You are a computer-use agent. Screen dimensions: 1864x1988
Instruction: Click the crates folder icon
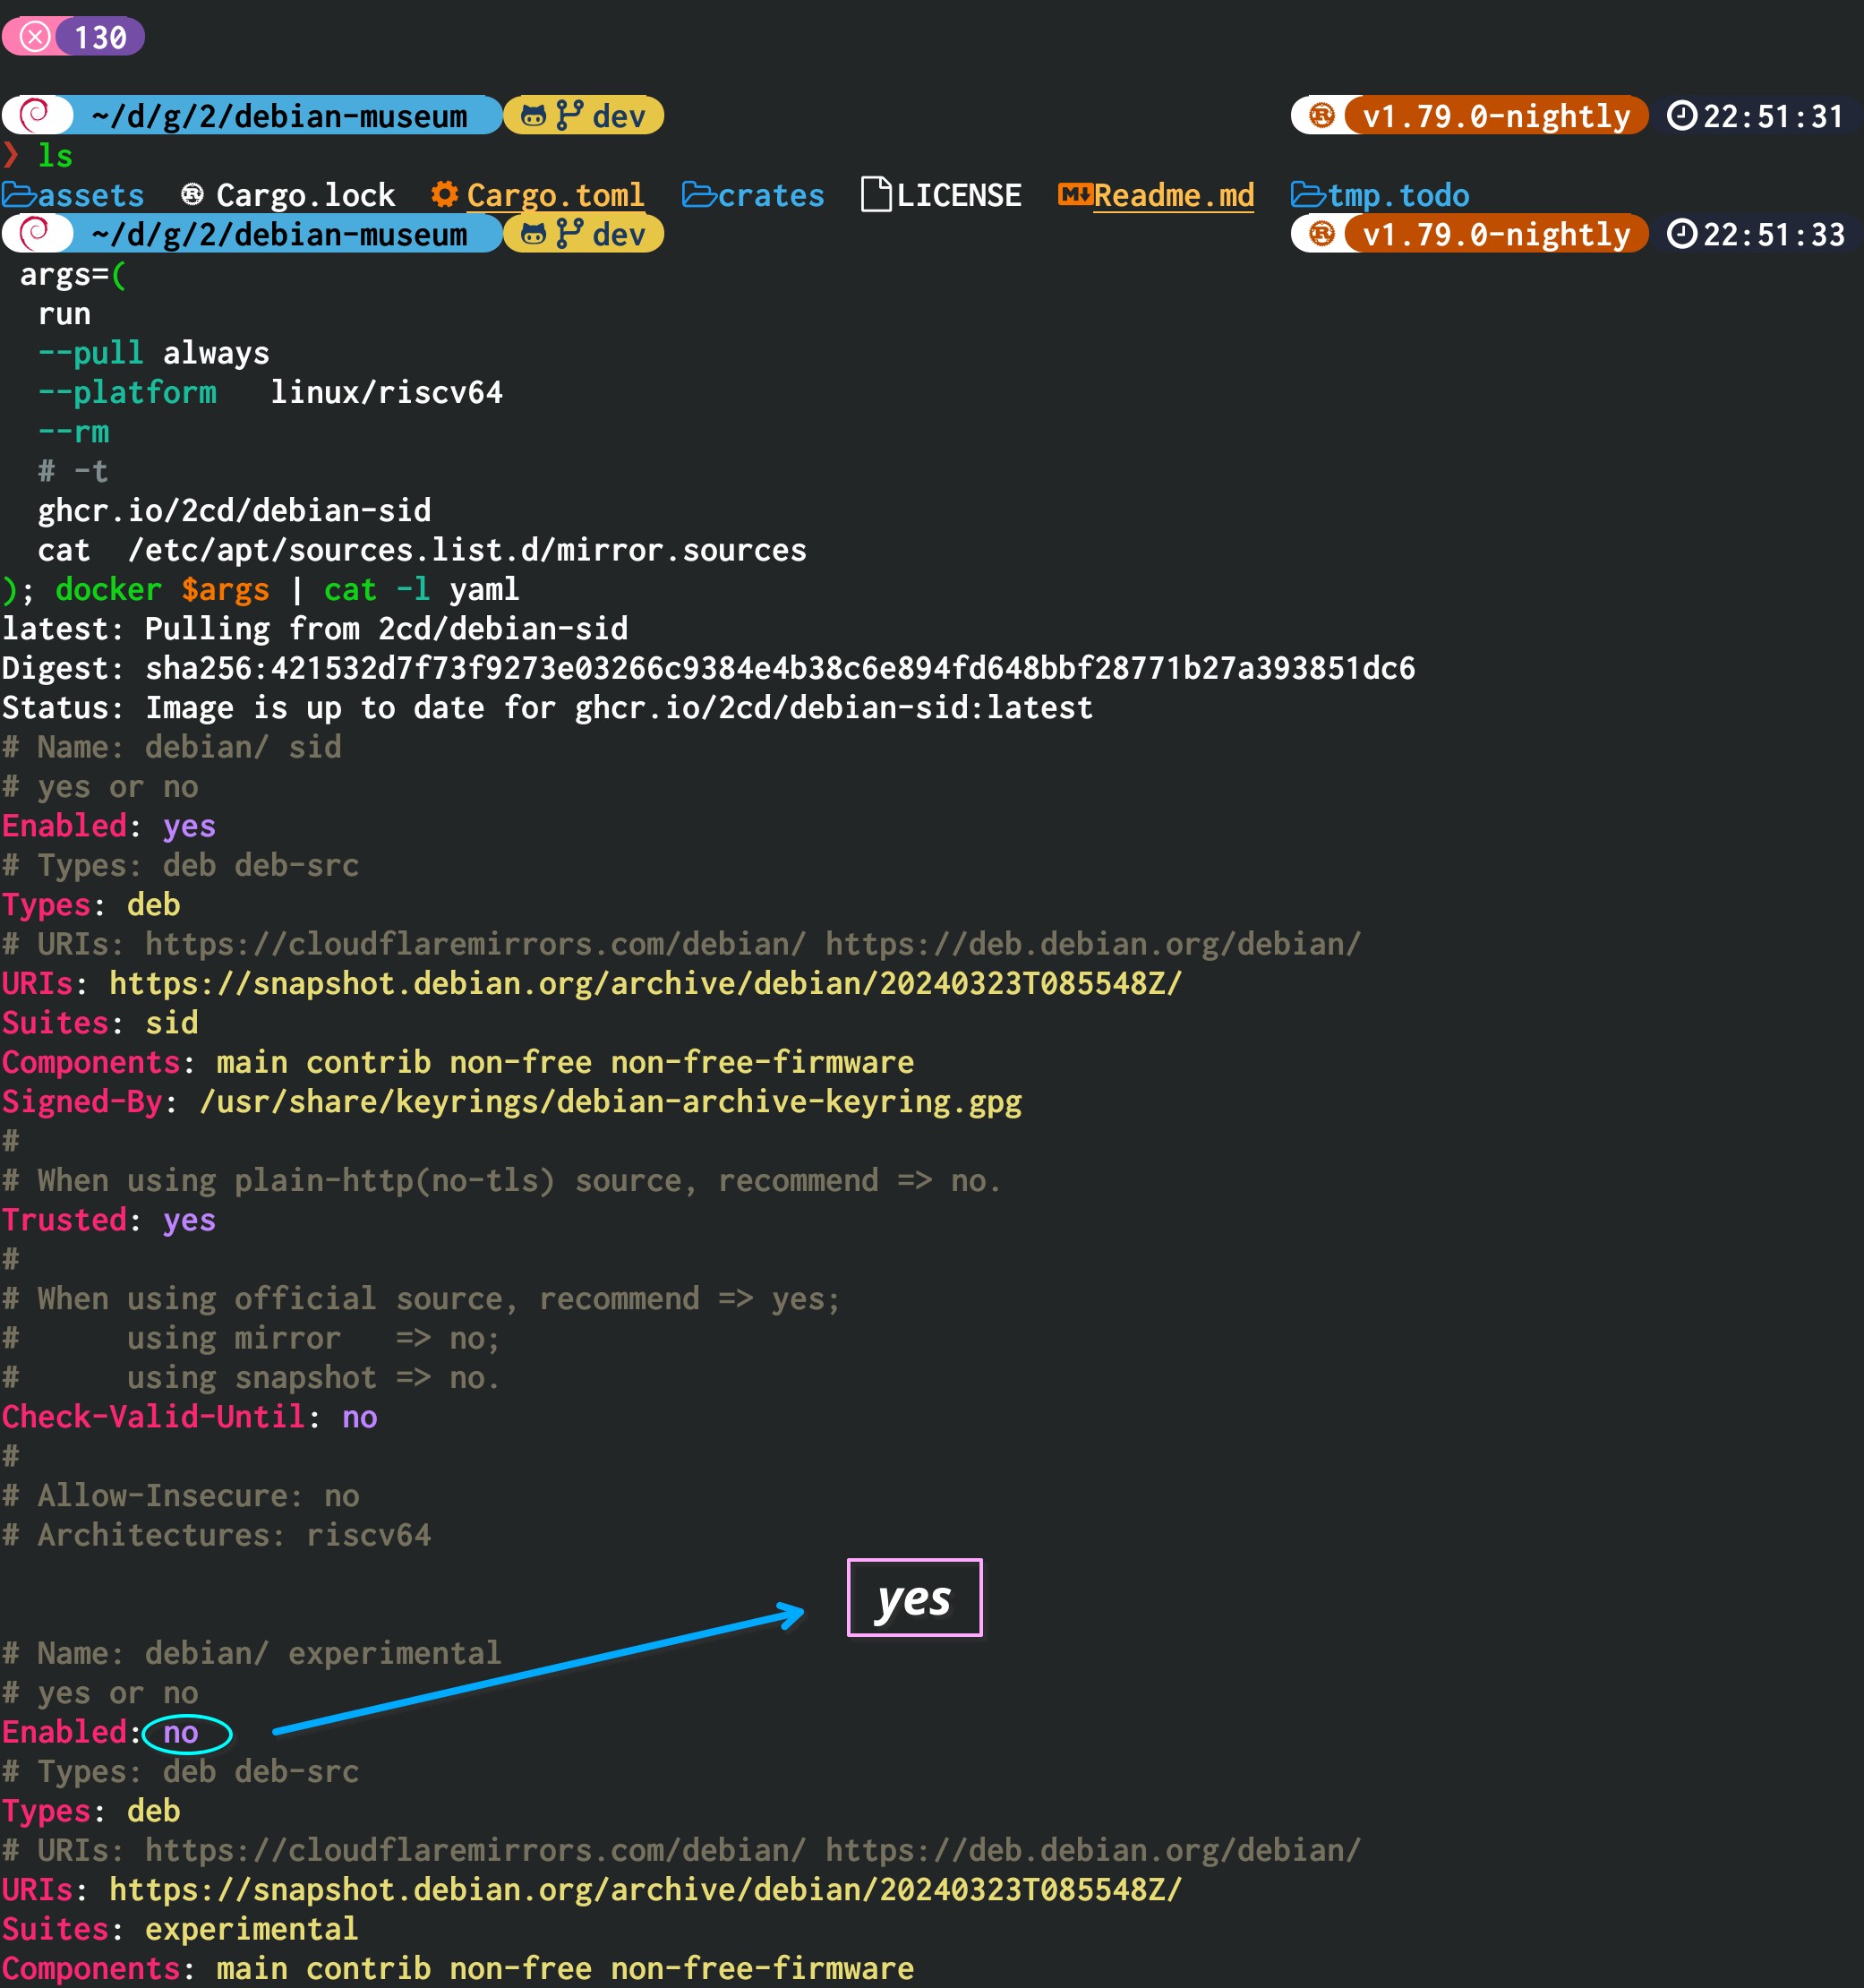pos(699,194)
